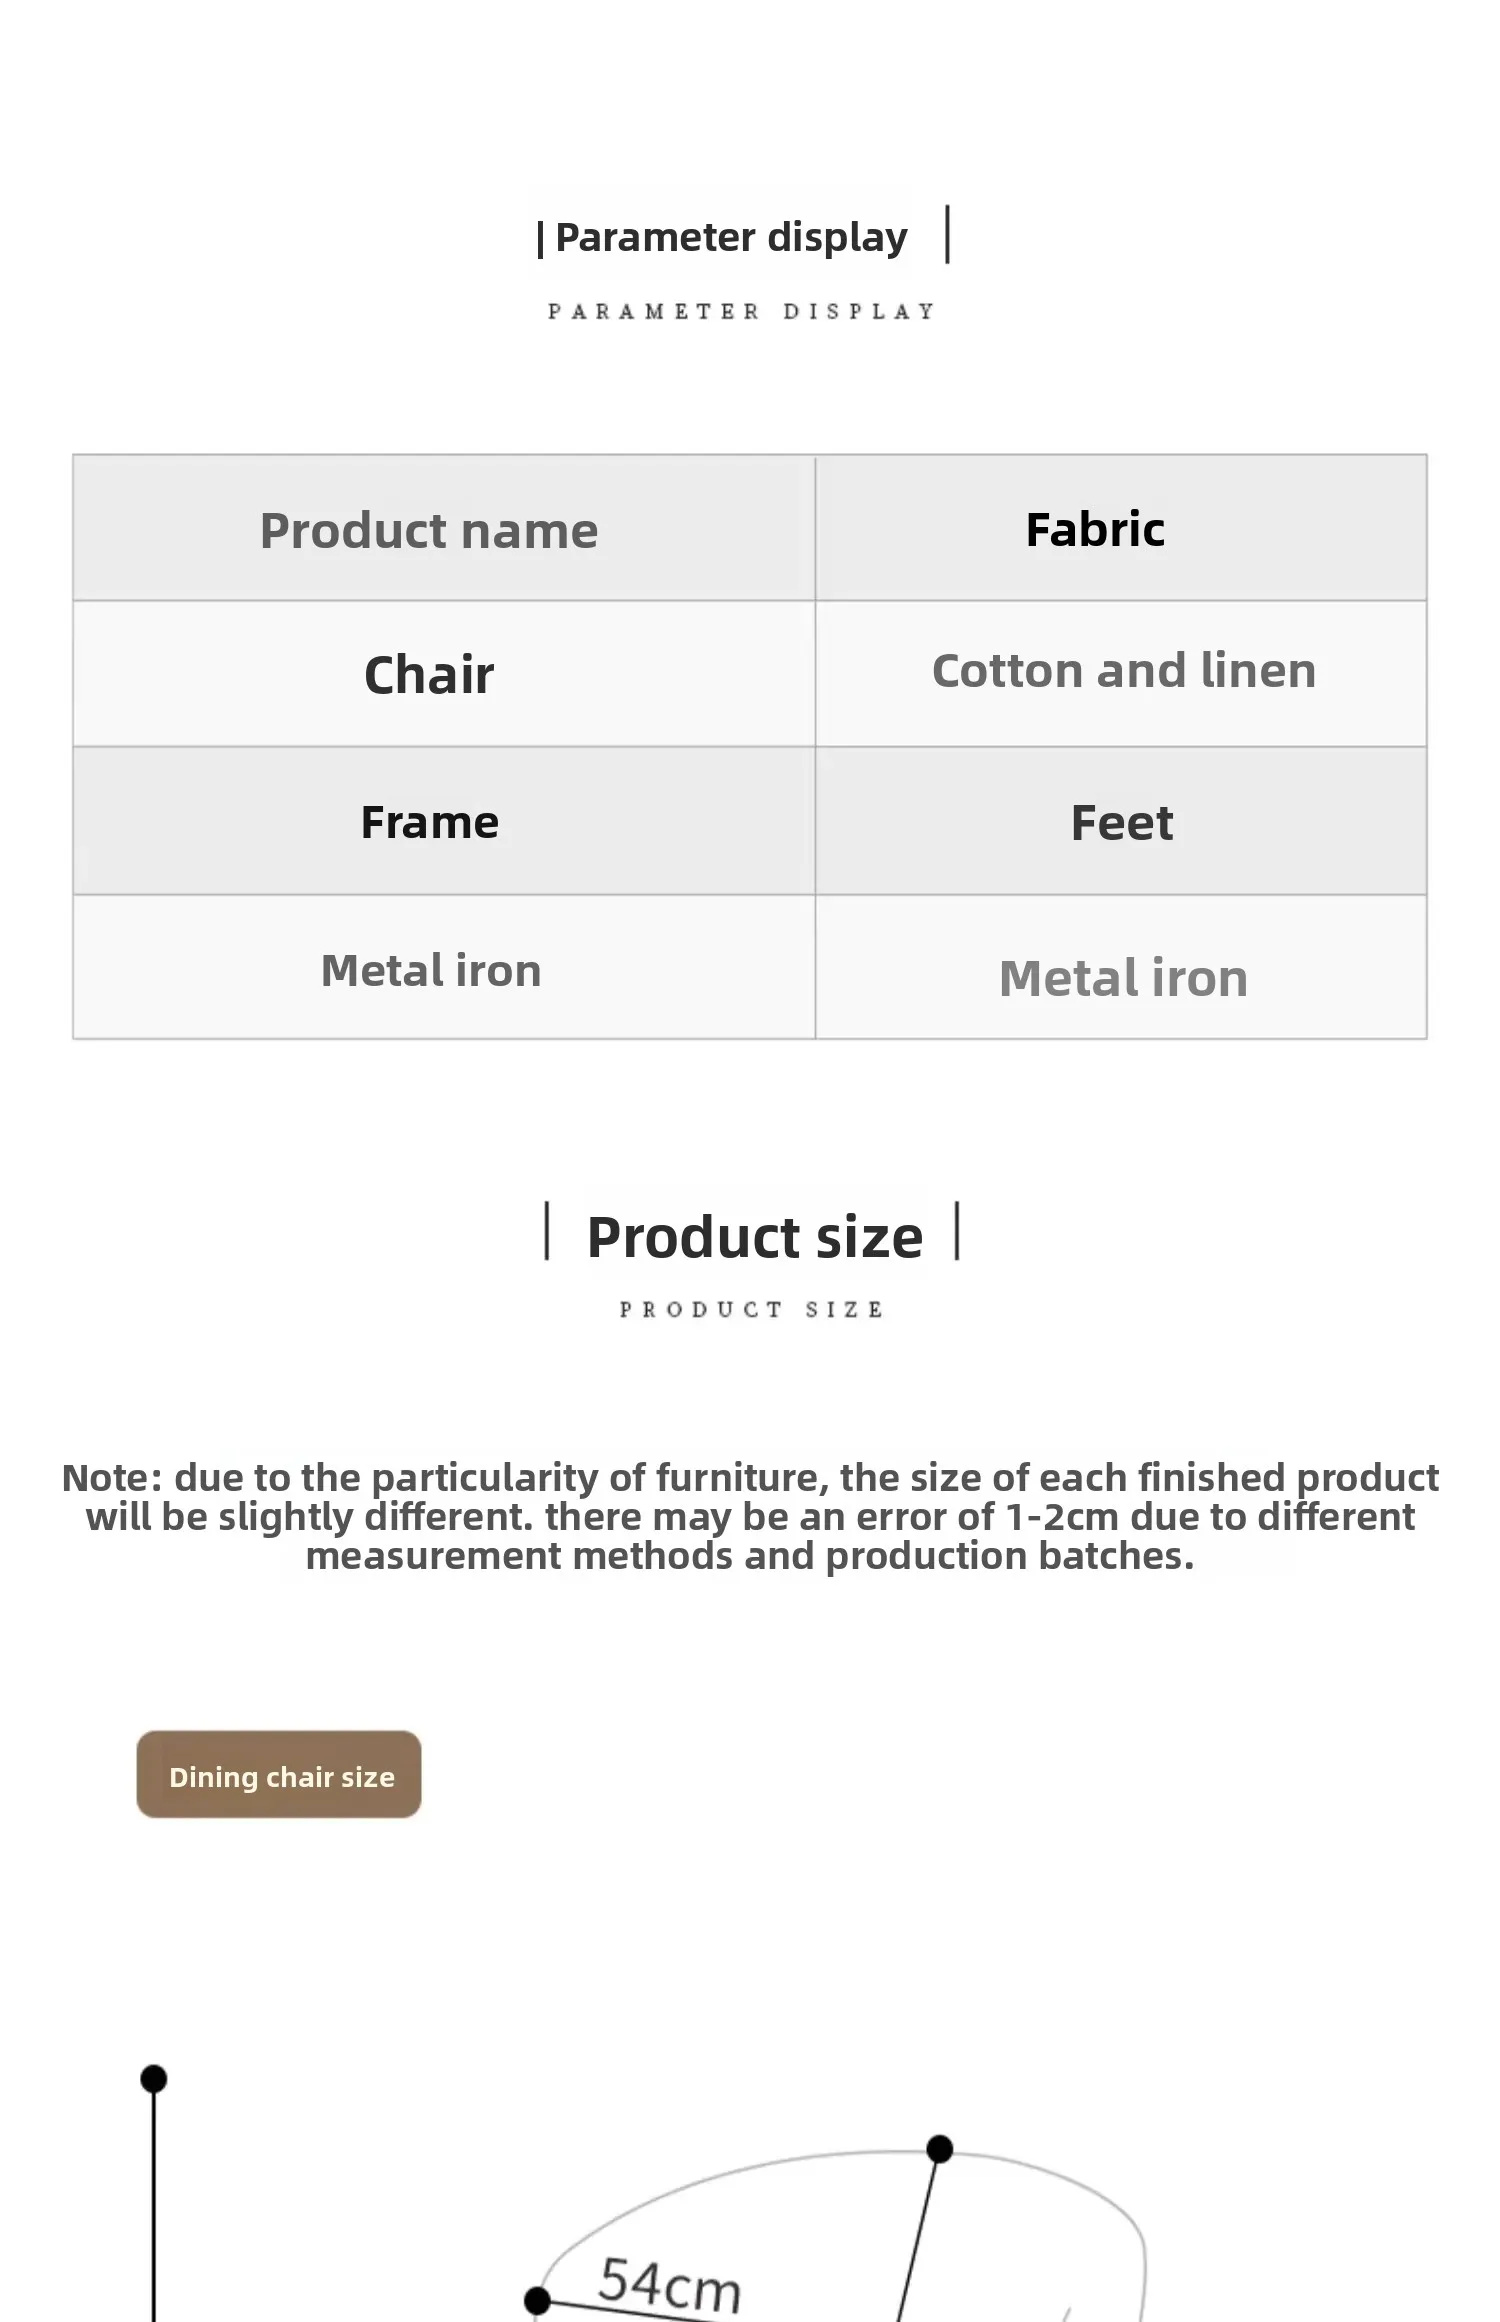
Task: Click the PARAMETER DISPLAY subtitle text
Action: 741,311
